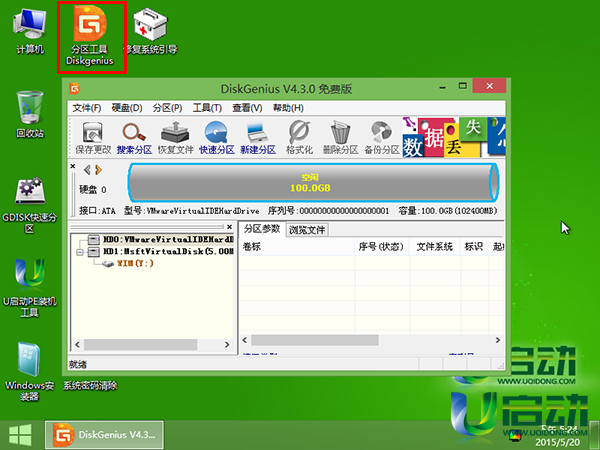Viewport: 600px width, 450px height.
Task: Open the 回收站 recycle bin
Action: click(30, 115)
